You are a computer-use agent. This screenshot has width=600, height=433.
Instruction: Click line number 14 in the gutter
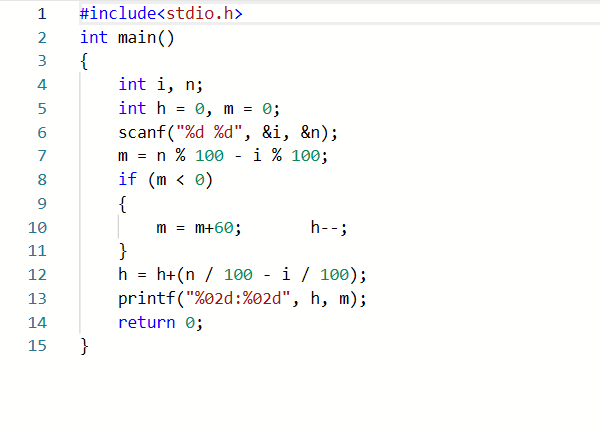[38, 323]
